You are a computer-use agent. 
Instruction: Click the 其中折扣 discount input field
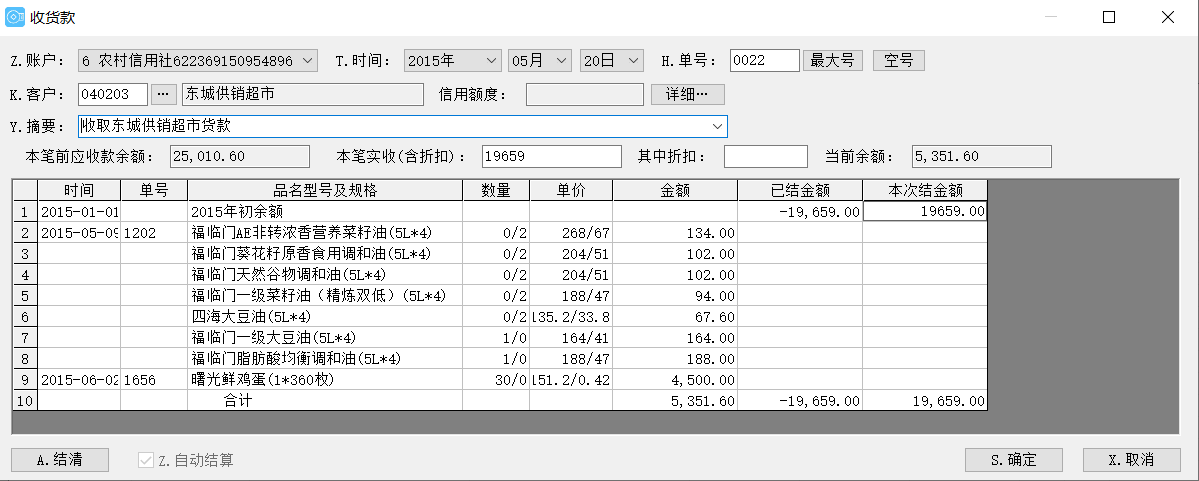click(765, 157)
